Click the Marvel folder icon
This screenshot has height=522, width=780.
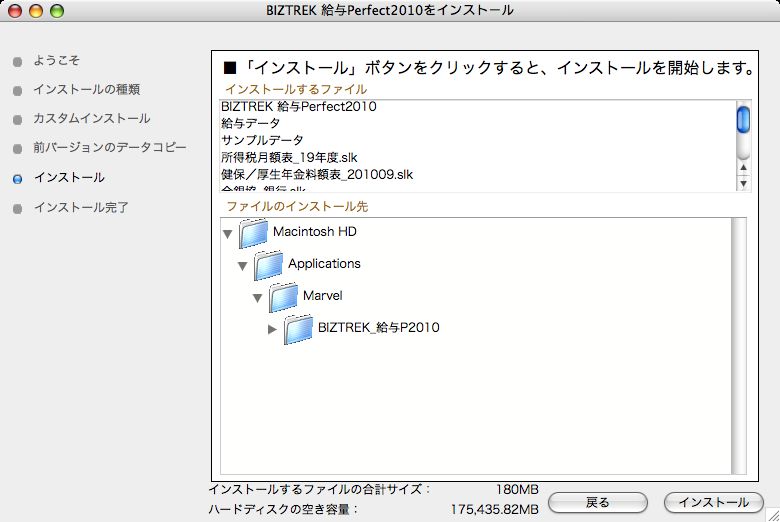[x=284, y=297]
